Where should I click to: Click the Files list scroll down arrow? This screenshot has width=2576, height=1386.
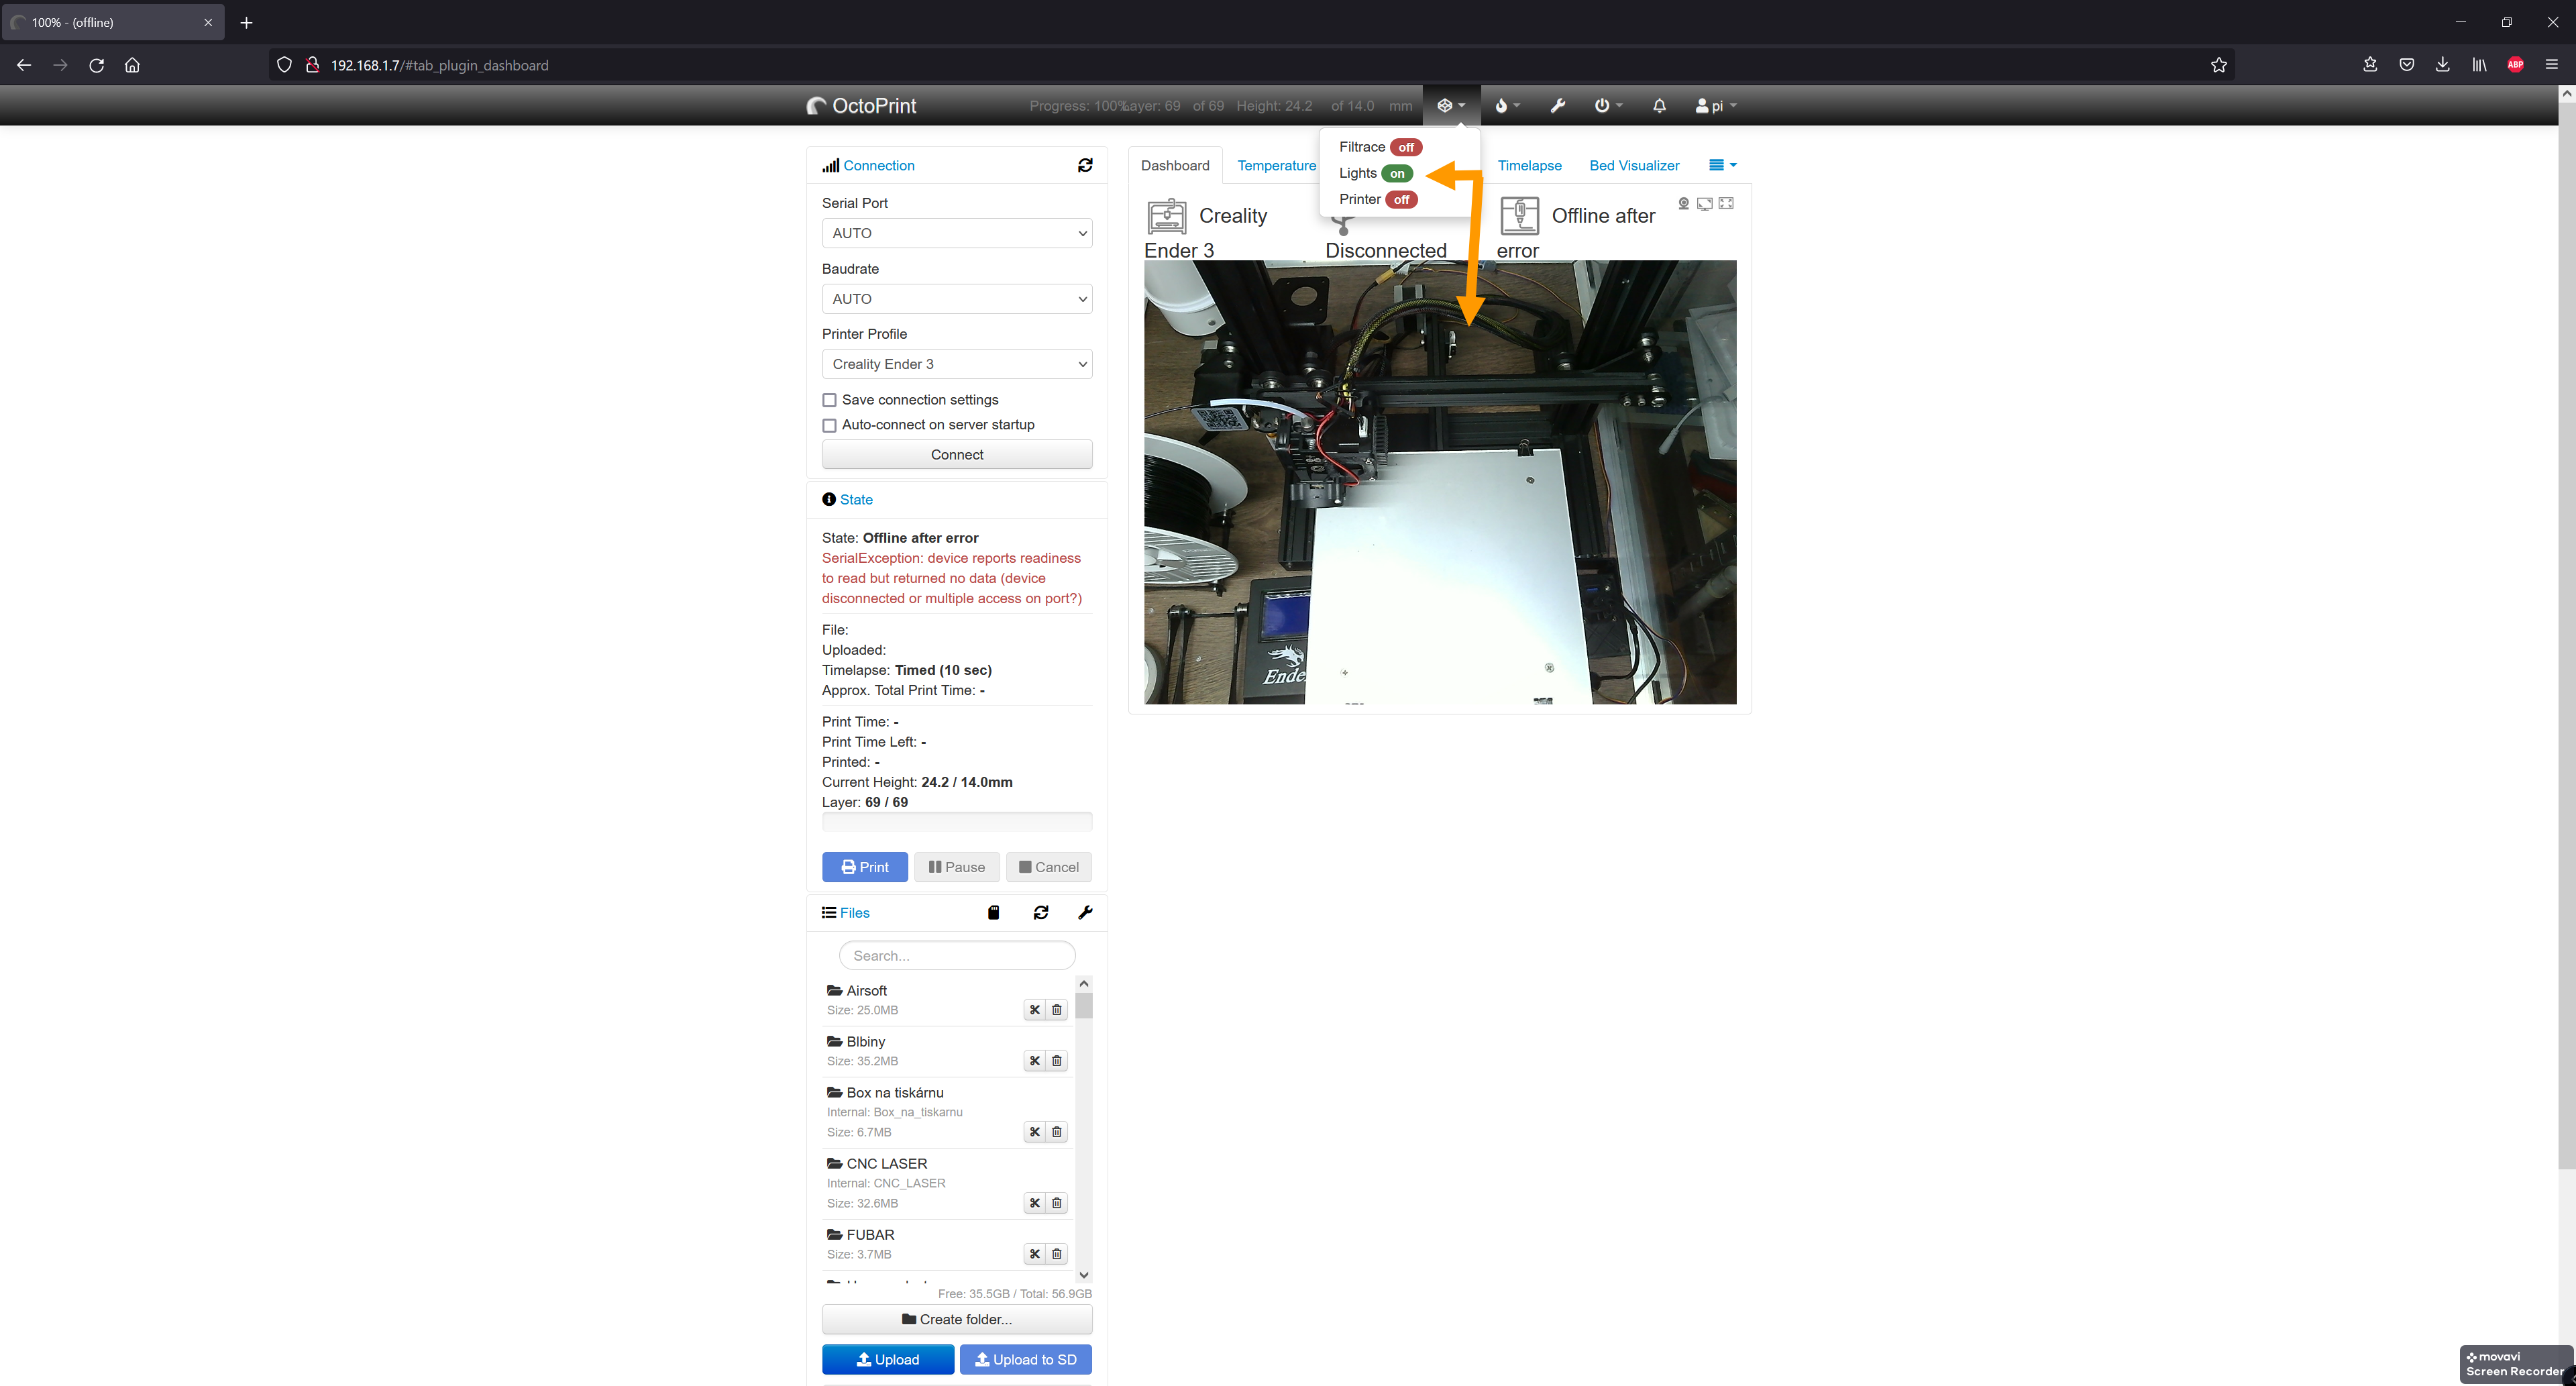pyautogui.click(x=1084, y=1275)
